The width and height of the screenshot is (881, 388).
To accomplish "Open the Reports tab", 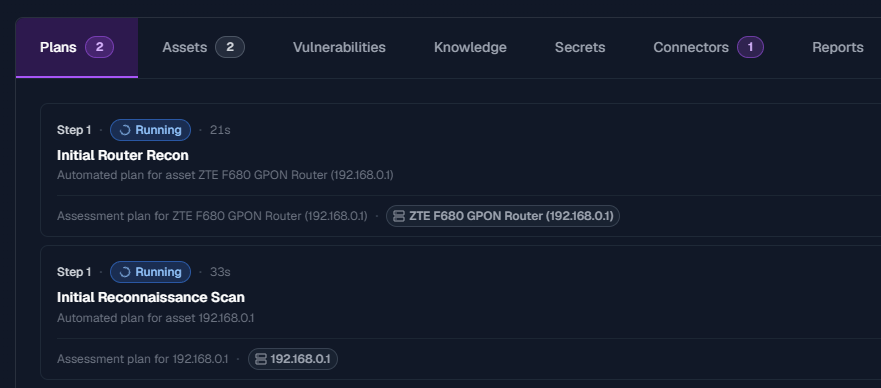I will [838, 48].
